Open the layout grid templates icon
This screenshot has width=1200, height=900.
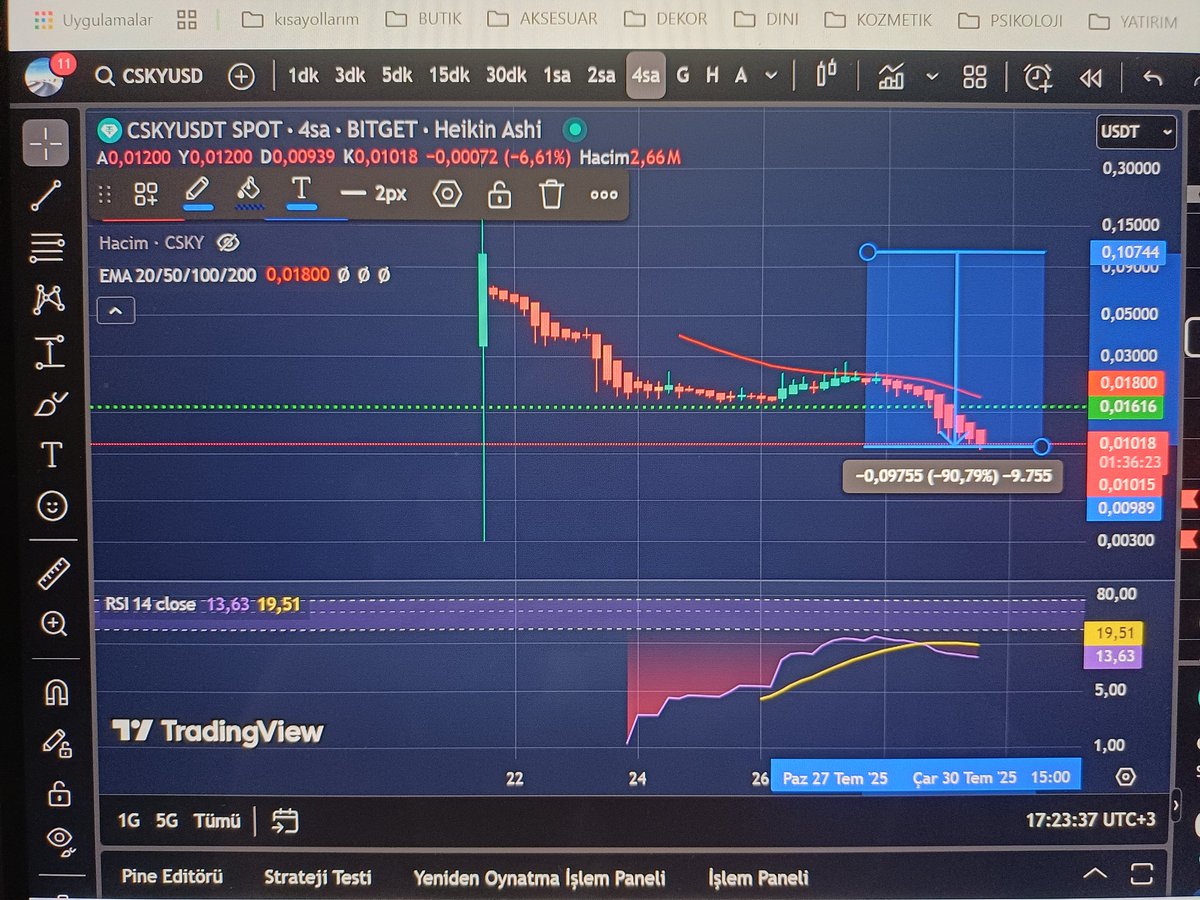pyautogui.click(x=975, y=77)
